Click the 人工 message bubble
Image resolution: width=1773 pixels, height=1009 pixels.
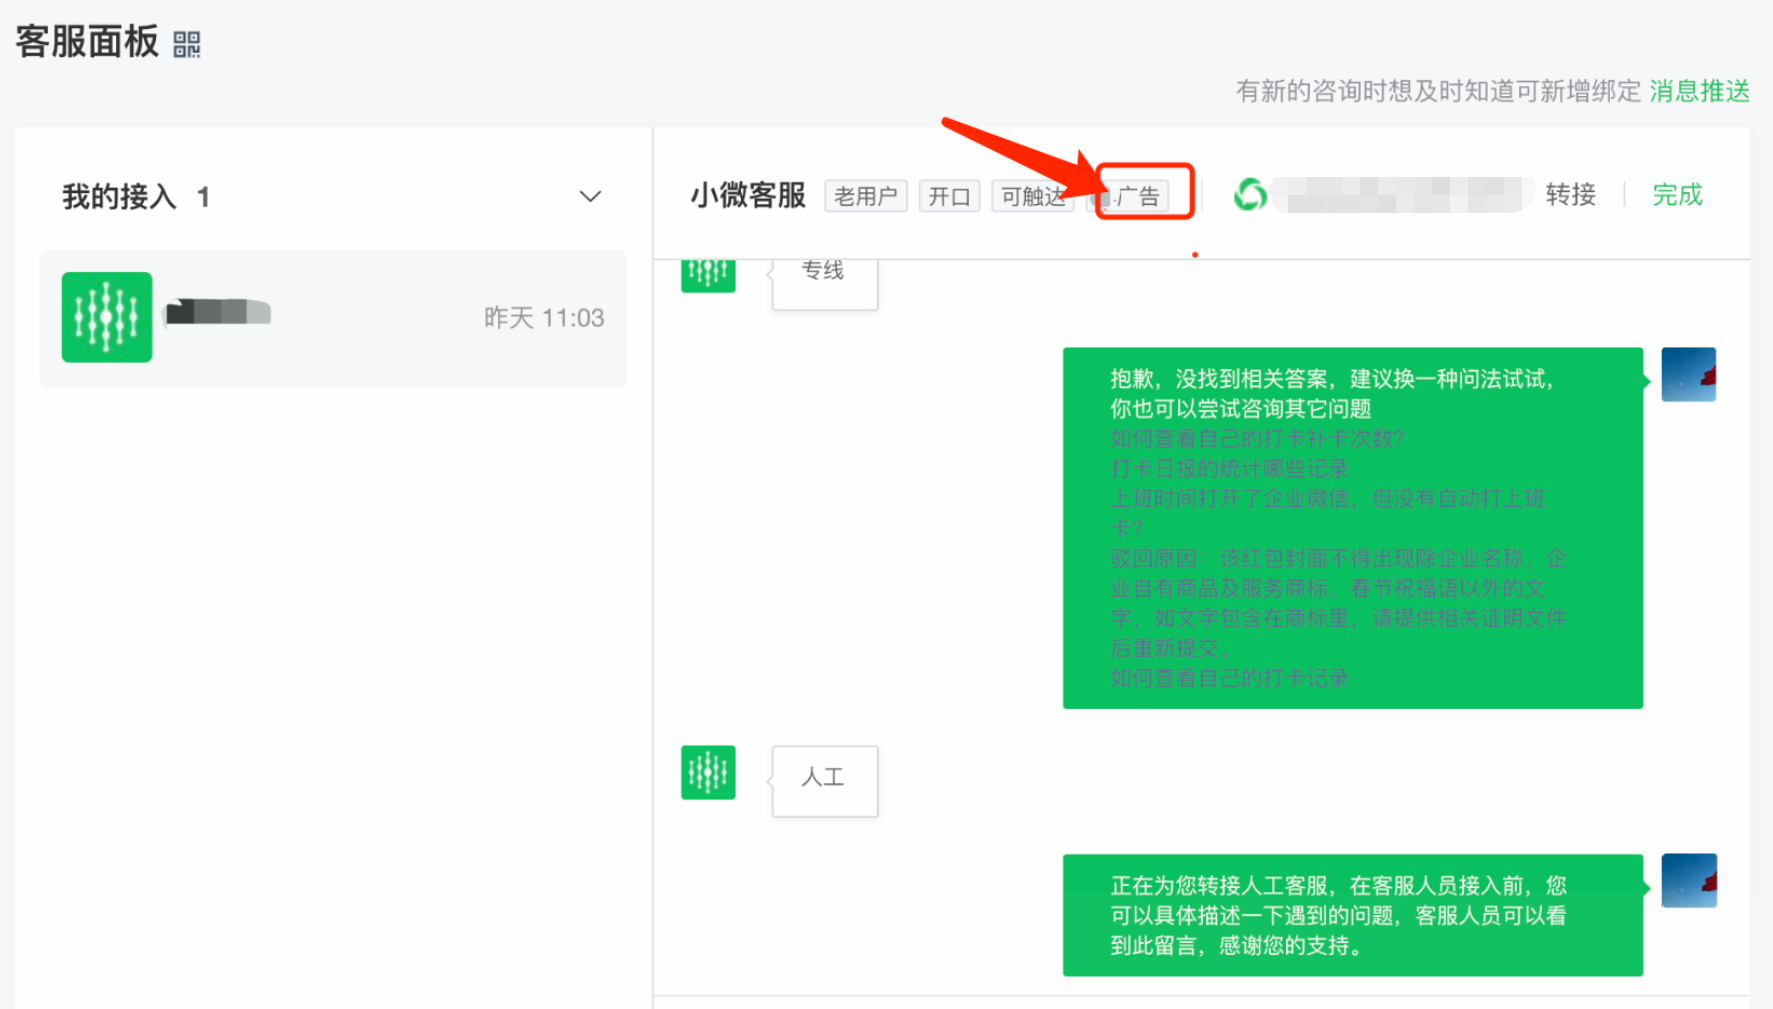824,780
